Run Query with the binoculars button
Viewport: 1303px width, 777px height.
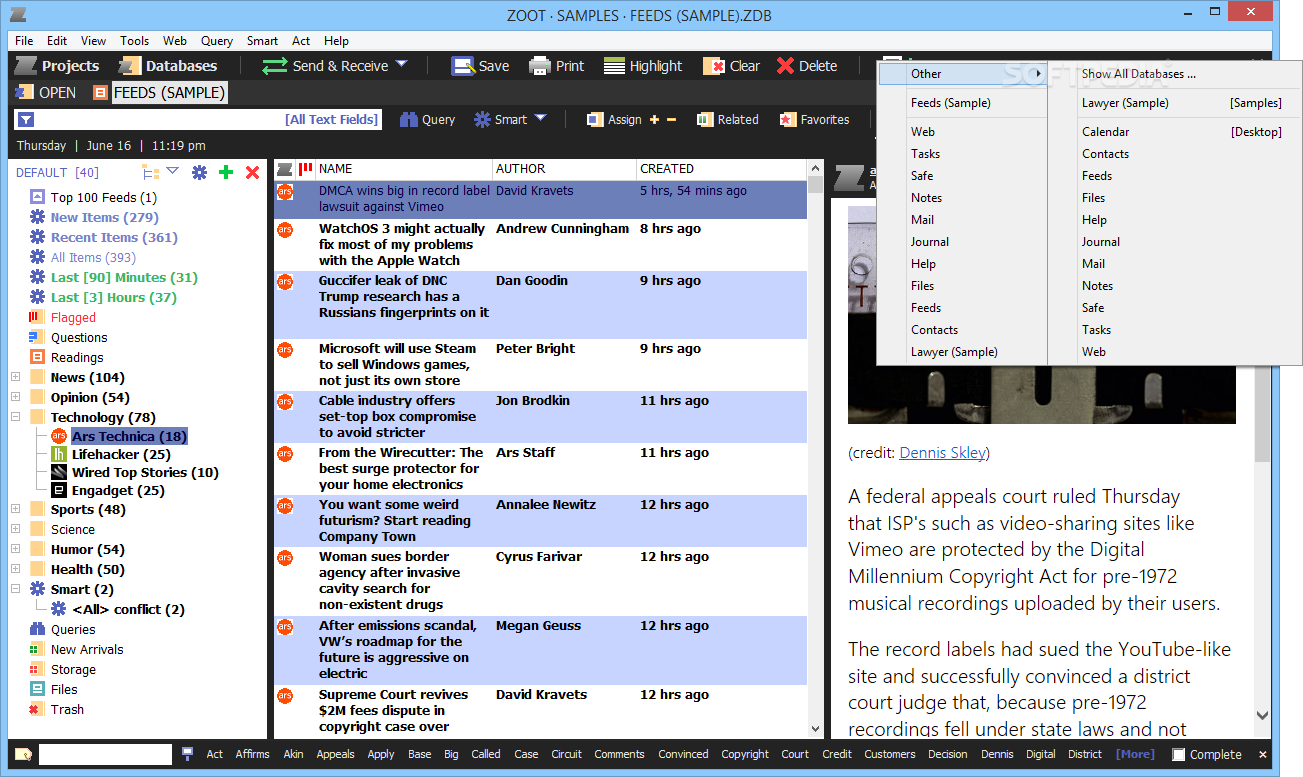[x=427, y=119]
